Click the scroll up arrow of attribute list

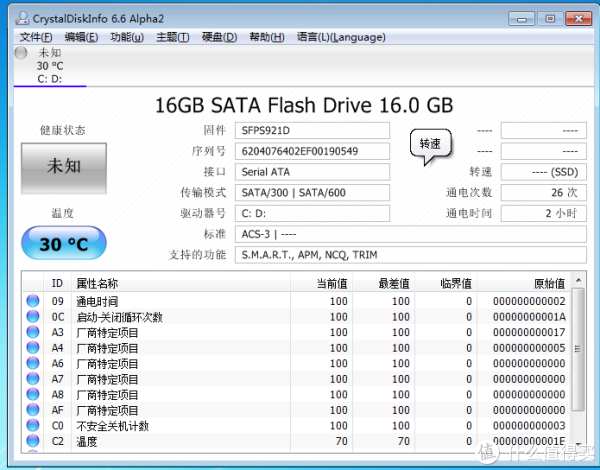[x=578, y=281]
